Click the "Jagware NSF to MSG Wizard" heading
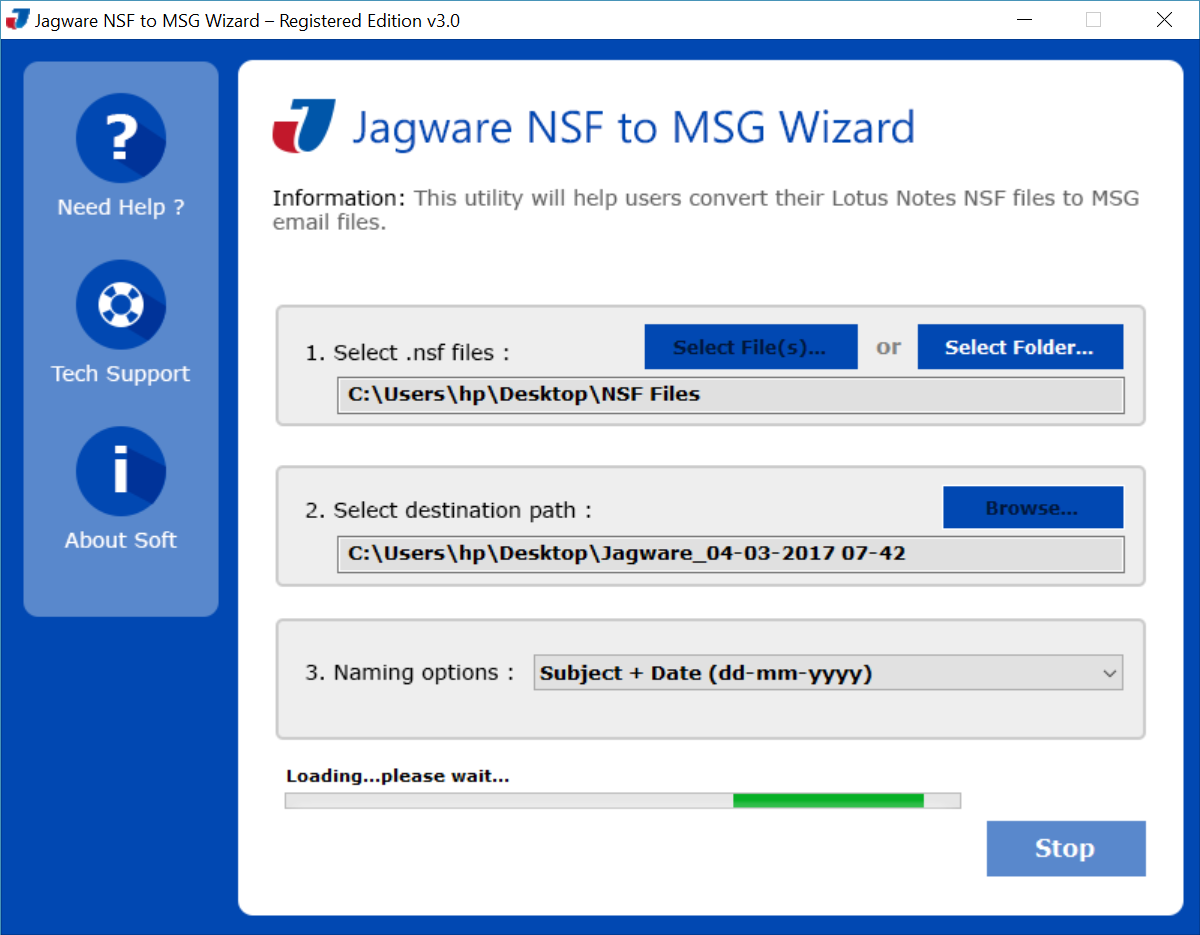Viewport: 1200px width, 935px height. [x=634, y=127]
